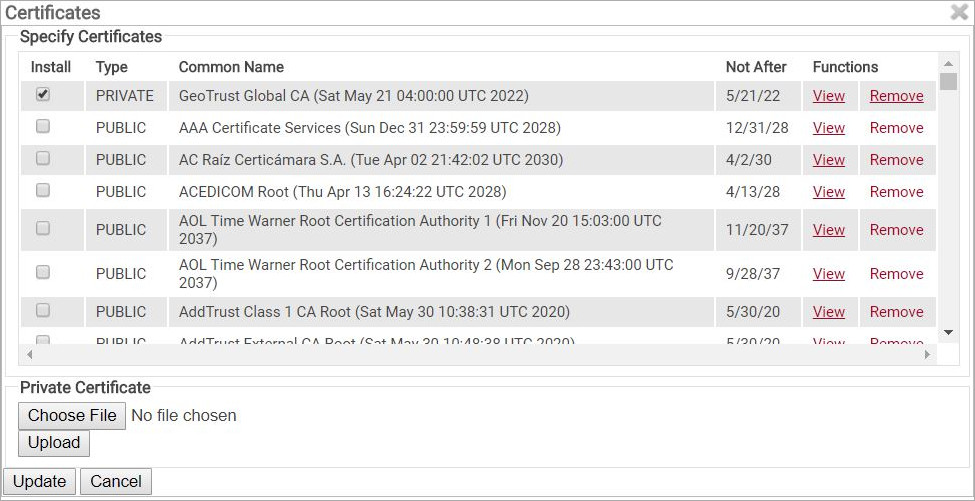Cancel the certificate changes
This screenshot has height=501, width=975.
(116, 481)
